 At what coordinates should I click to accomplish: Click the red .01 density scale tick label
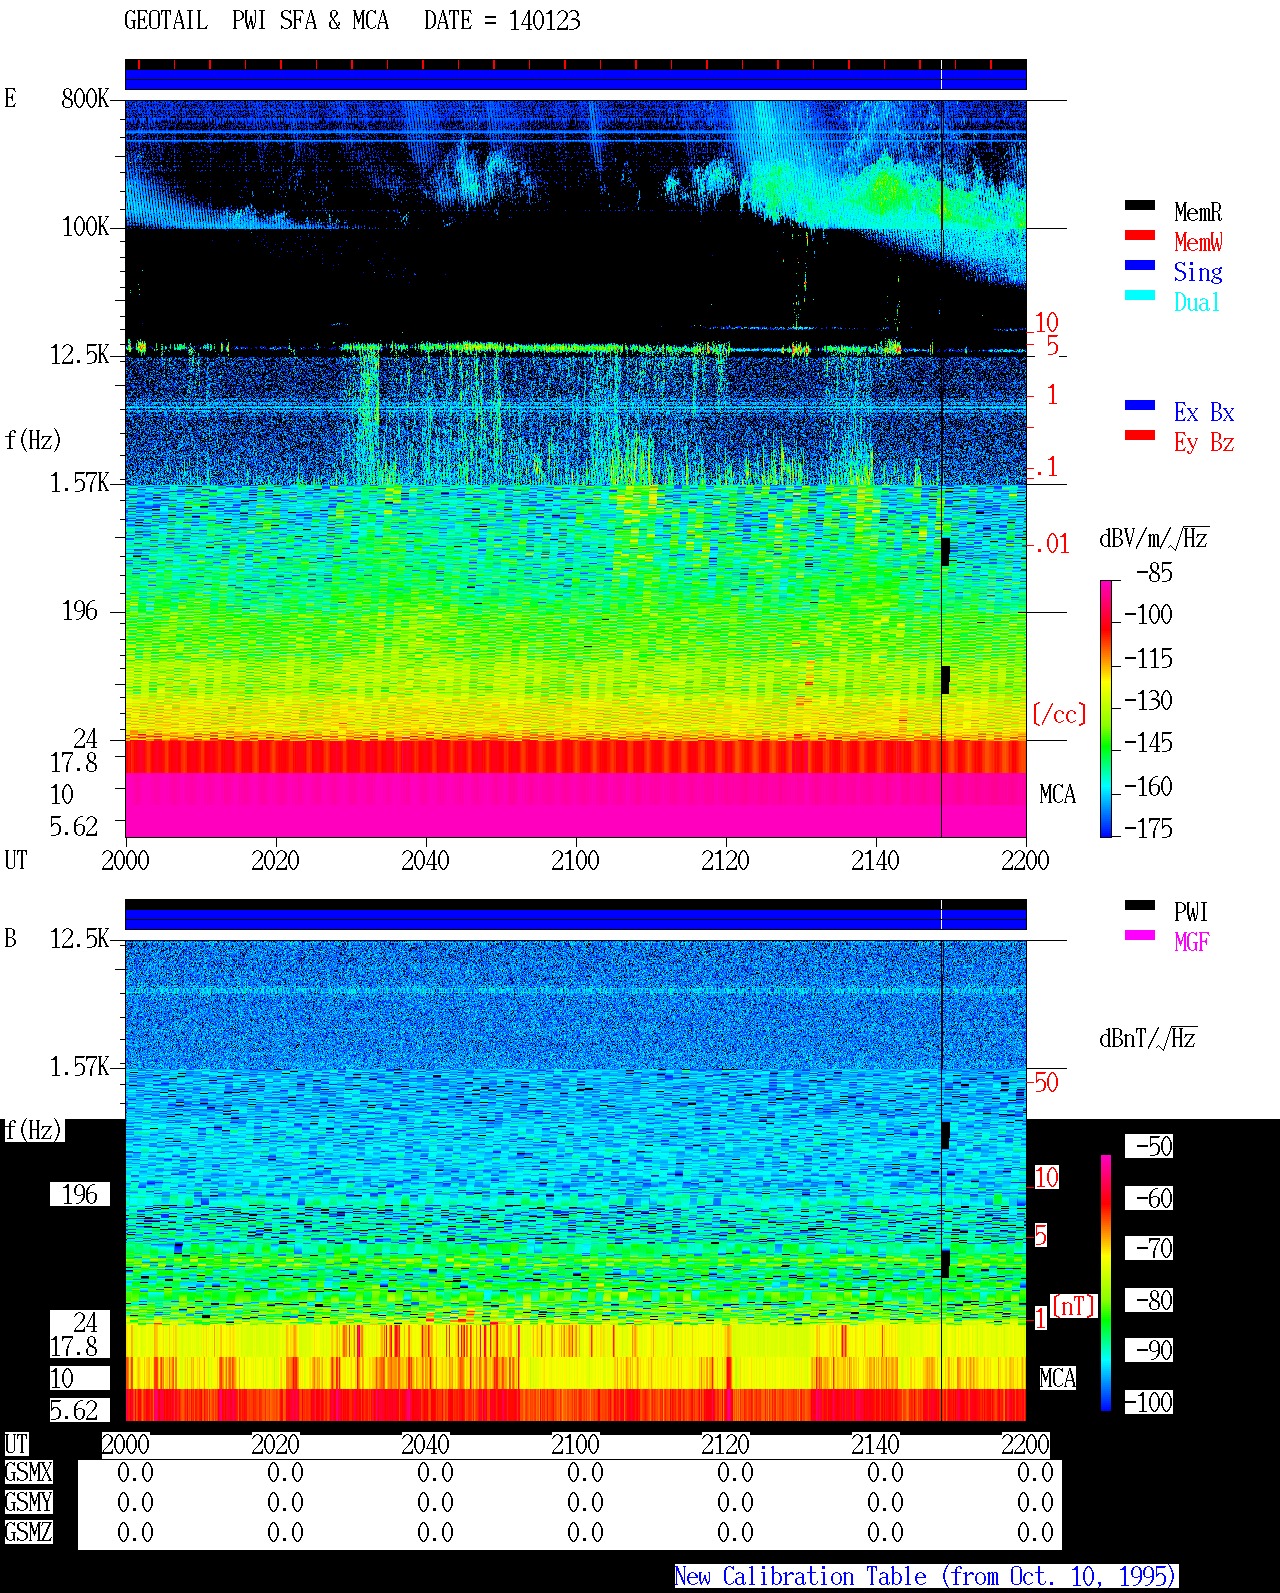point(1051,545)
